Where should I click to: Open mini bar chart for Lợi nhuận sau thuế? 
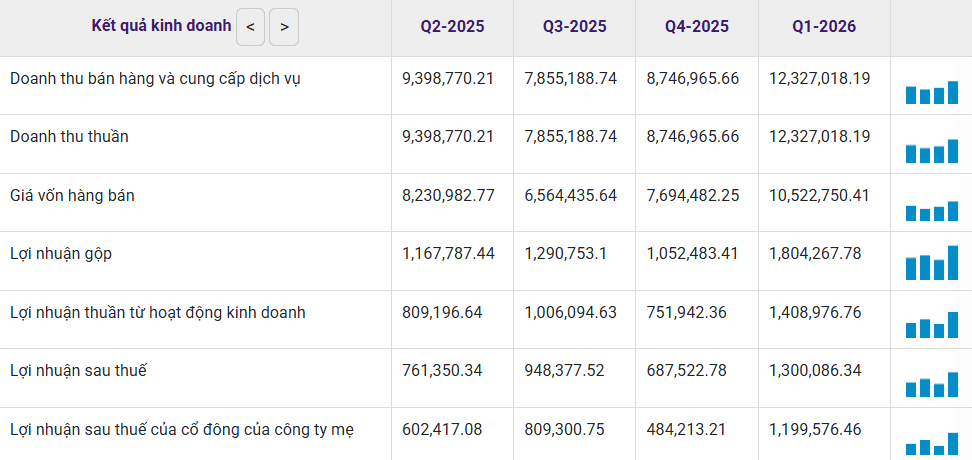[x=932, y=384]
